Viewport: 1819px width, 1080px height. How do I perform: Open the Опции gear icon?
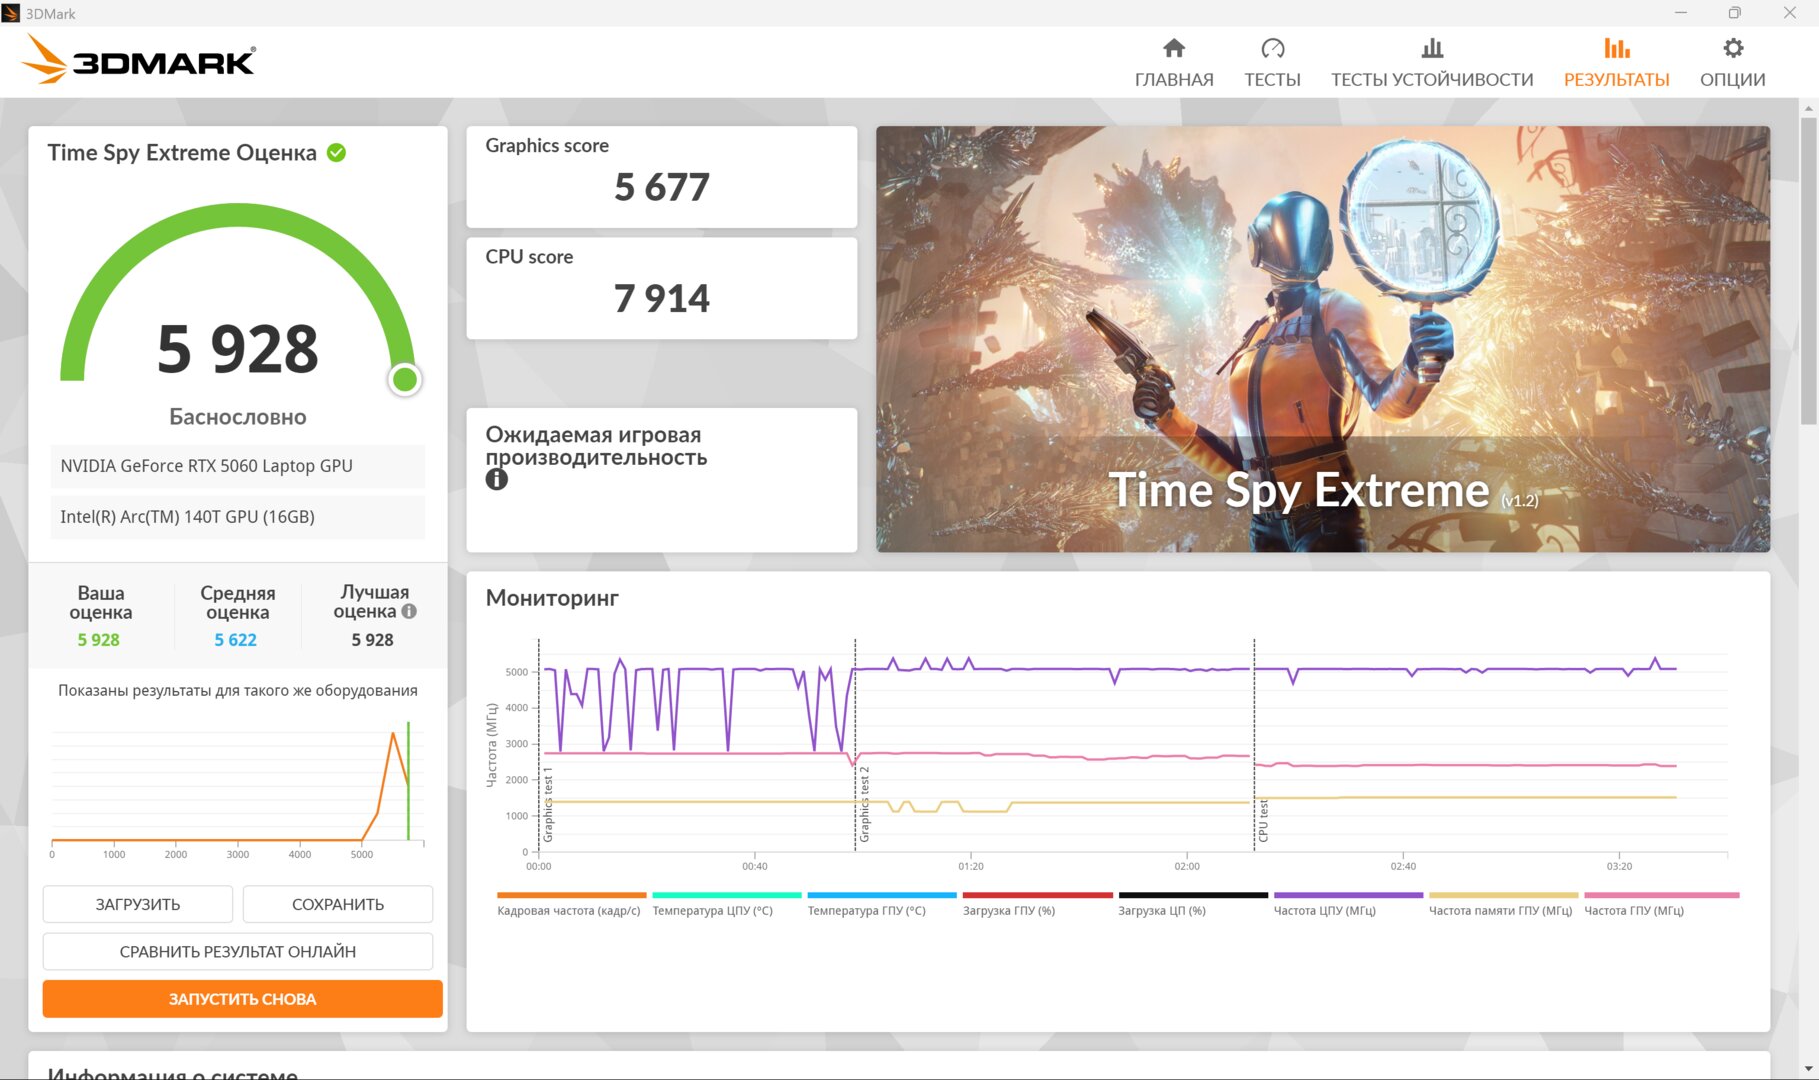click(x=1733, y=48)
